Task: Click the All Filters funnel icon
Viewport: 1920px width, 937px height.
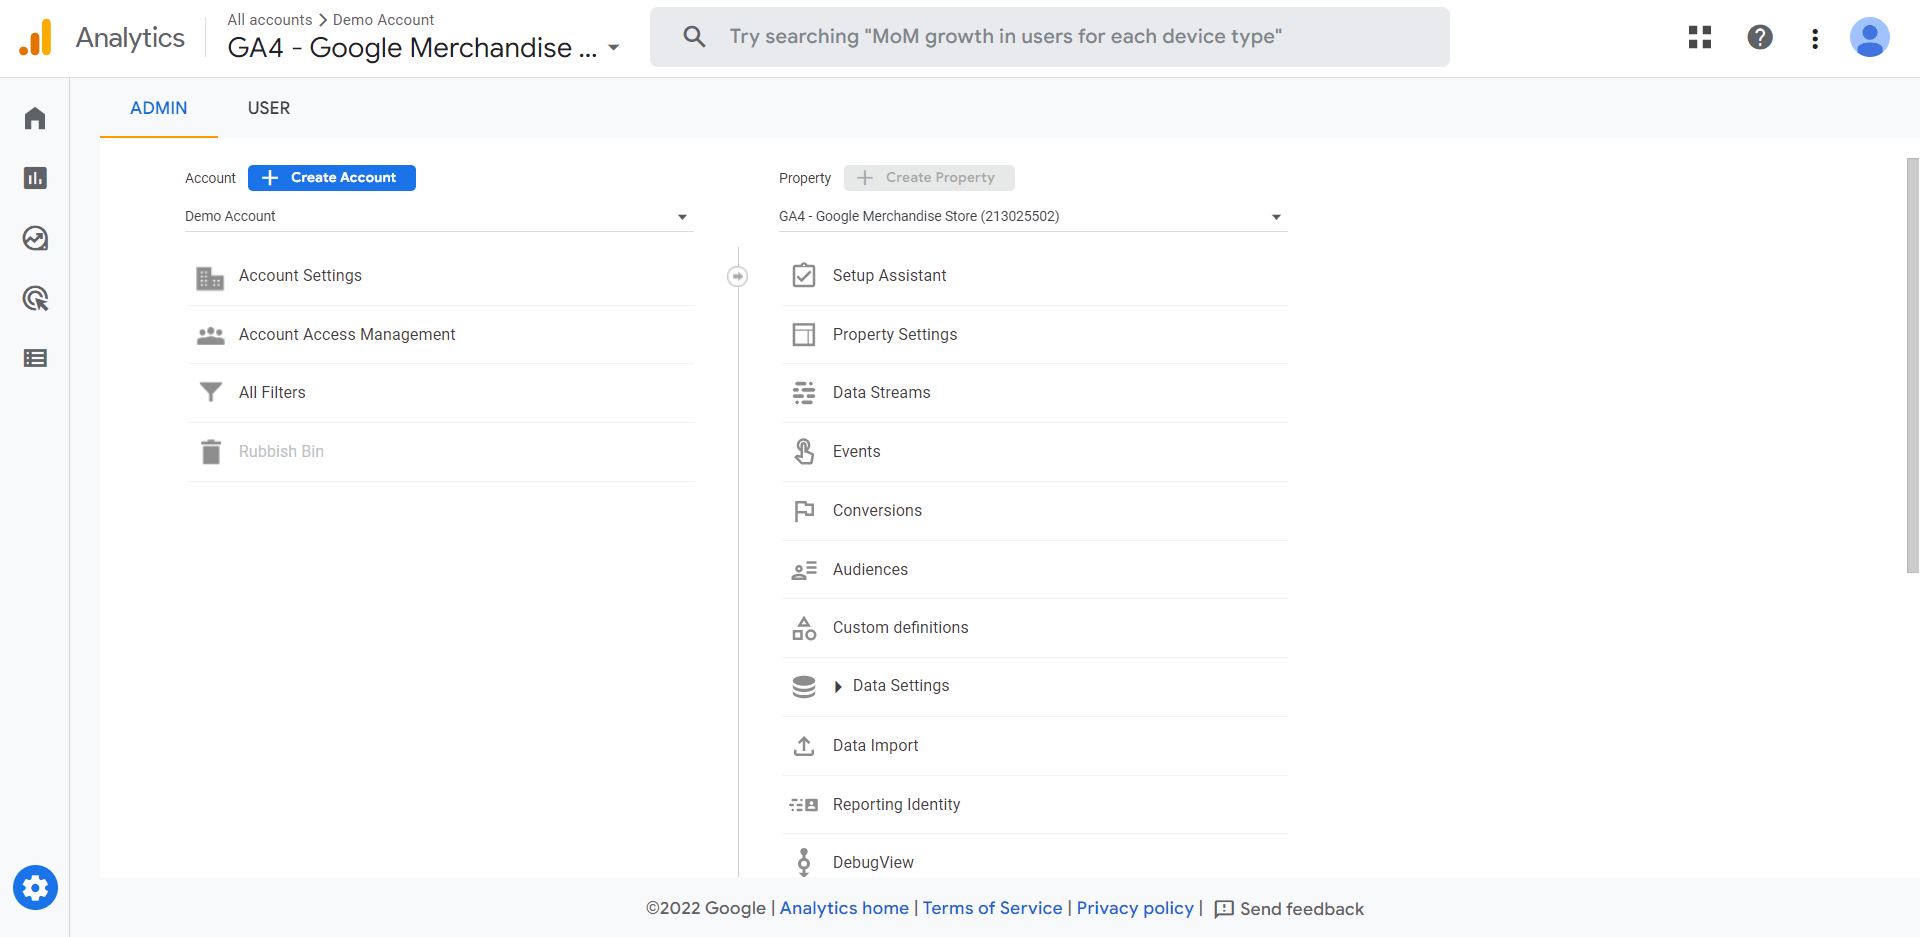Action: (210, 392)
